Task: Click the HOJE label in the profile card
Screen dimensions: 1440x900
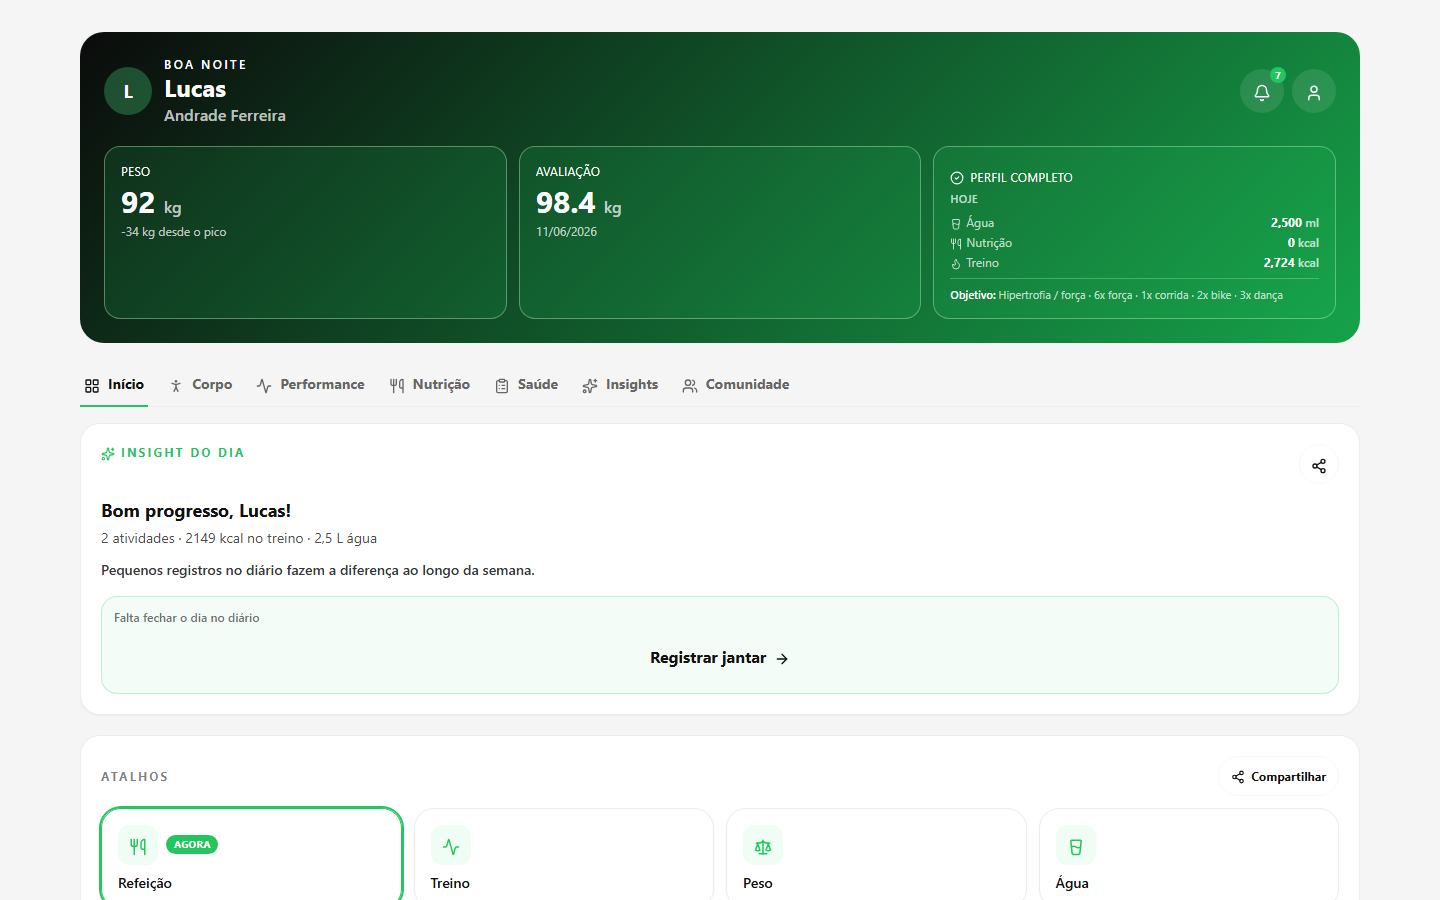Action: point(964,200)
